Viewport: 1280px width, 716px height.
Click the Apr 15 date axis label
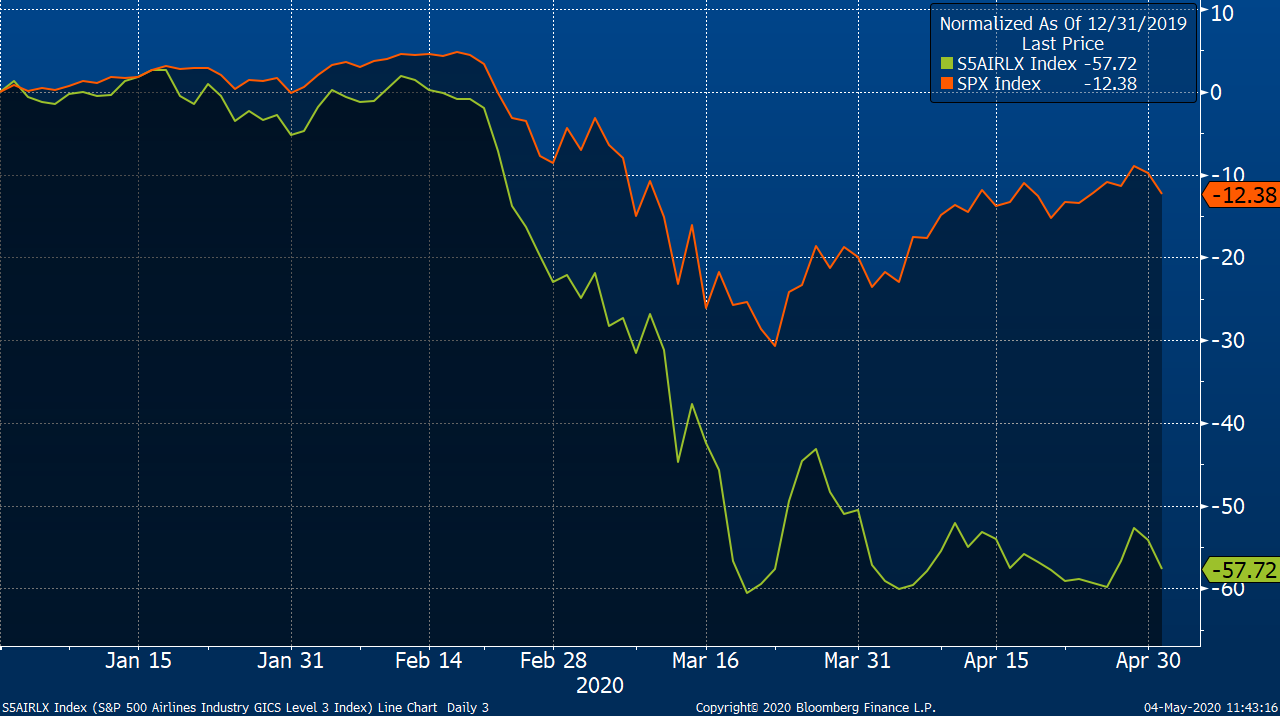996,661
